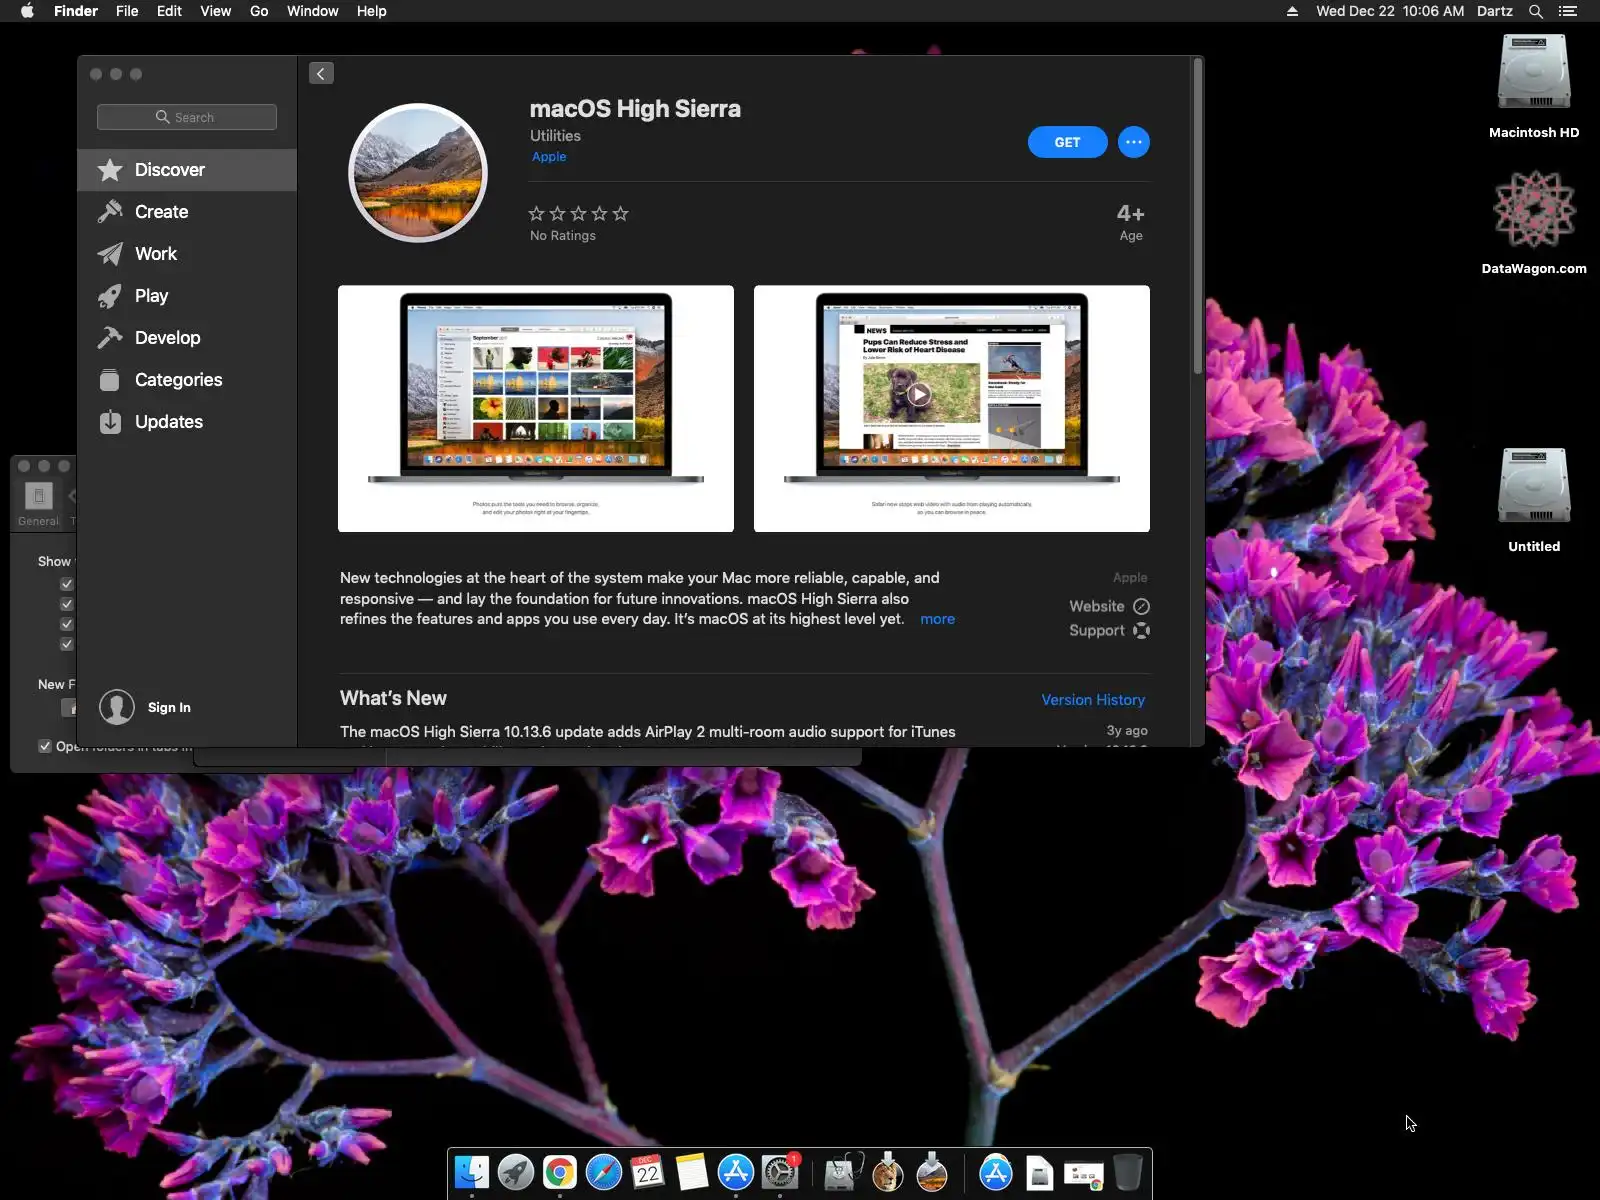1600x1200 pixels.
Task: Click the GET button for macOS High Sierra
Action: (1067, 142)
